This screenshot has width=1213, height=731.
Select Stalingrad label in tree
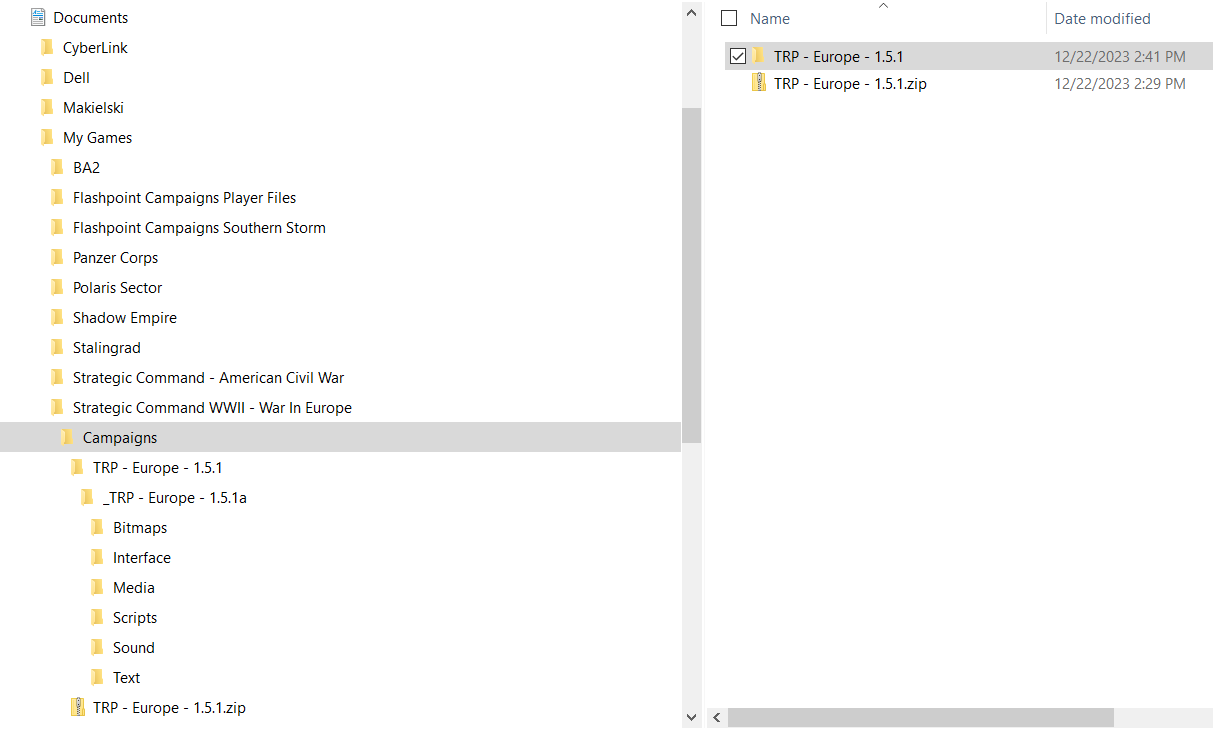106,347
